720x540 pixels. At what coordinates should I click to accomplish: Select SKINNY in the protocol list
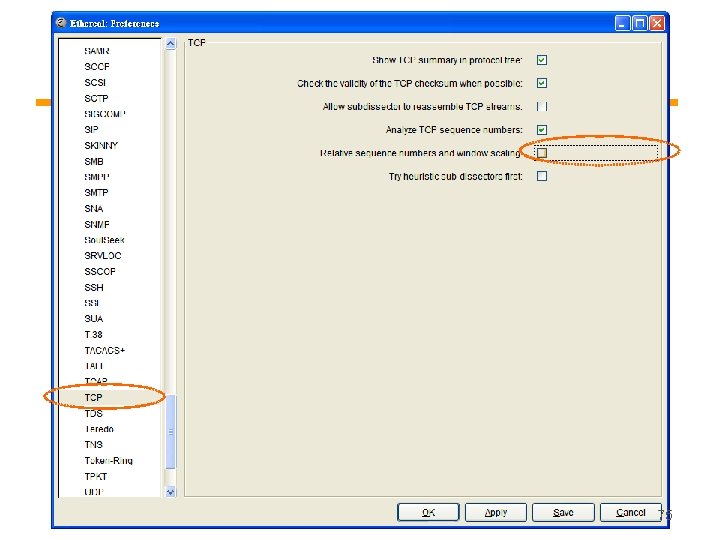(101, 146)
